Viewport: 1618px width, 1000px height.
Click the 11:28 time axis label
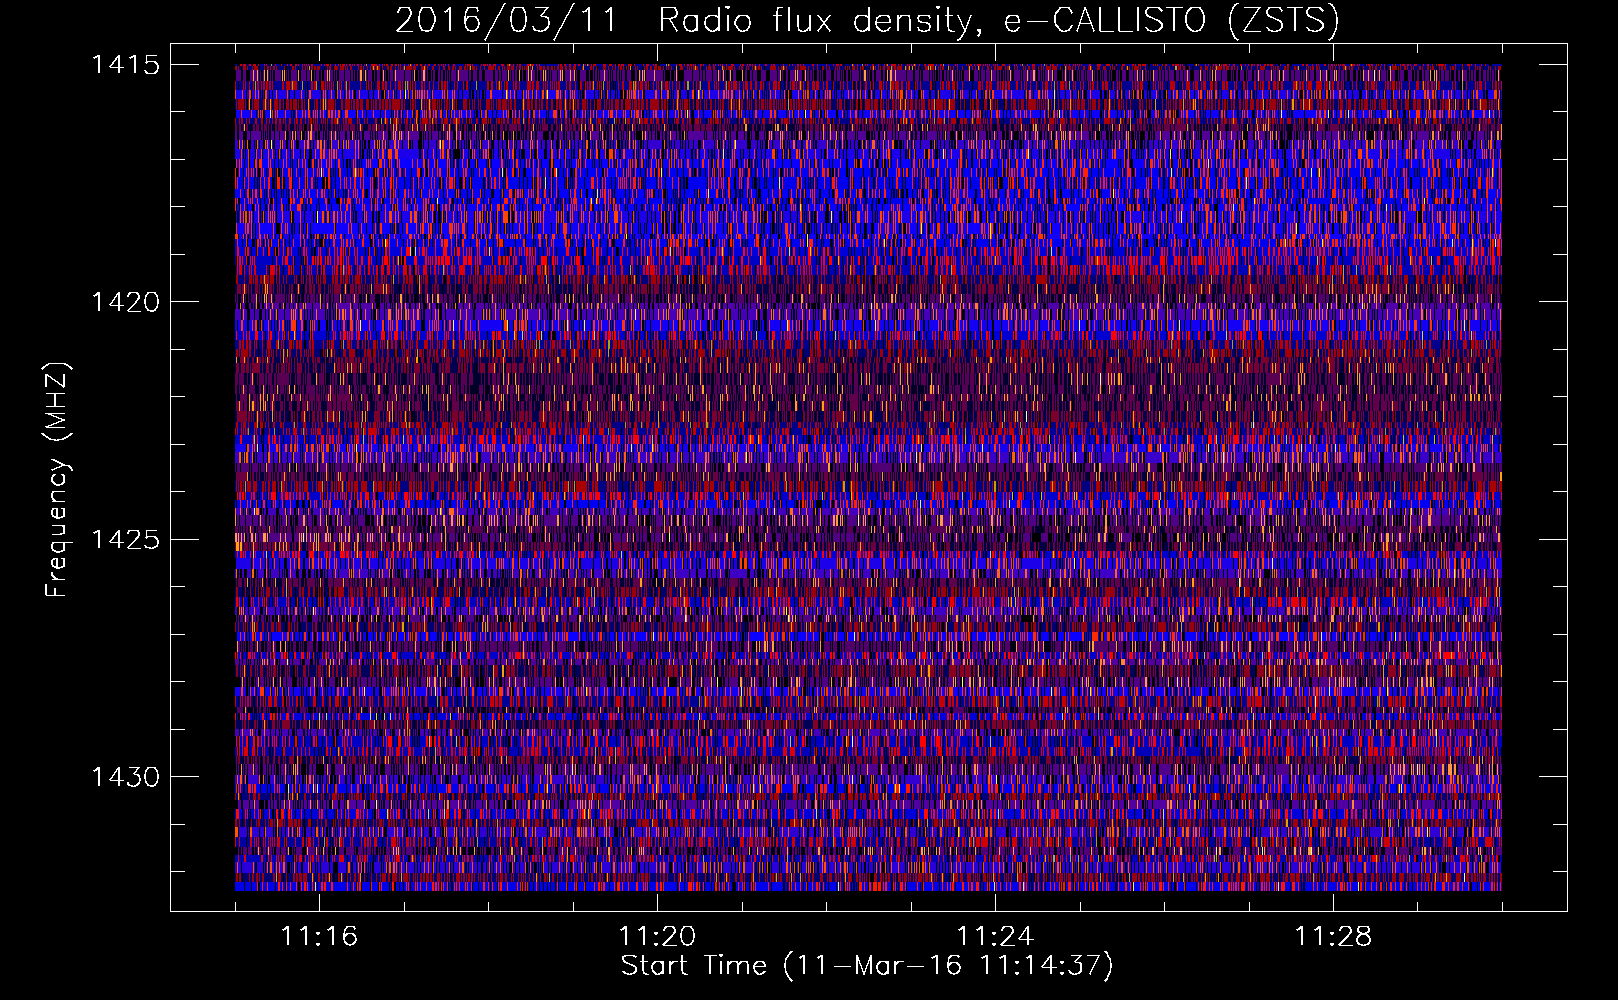coord(1333,937)
